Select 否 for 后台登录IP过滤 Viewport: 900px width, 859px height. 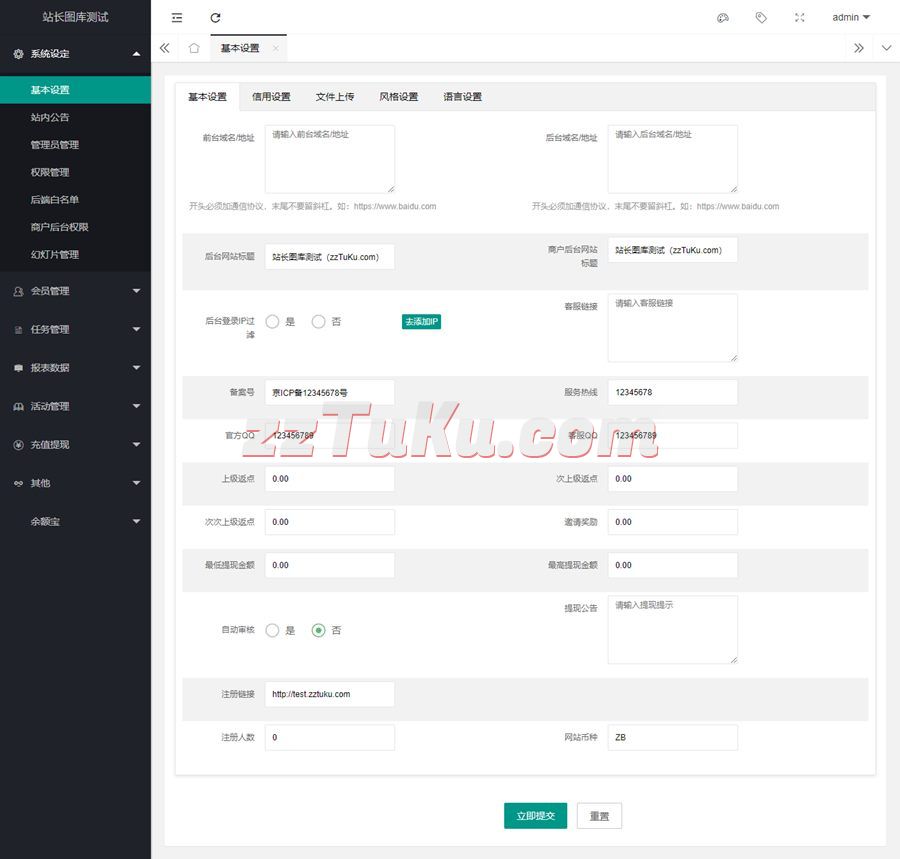(x=319, y=322)
